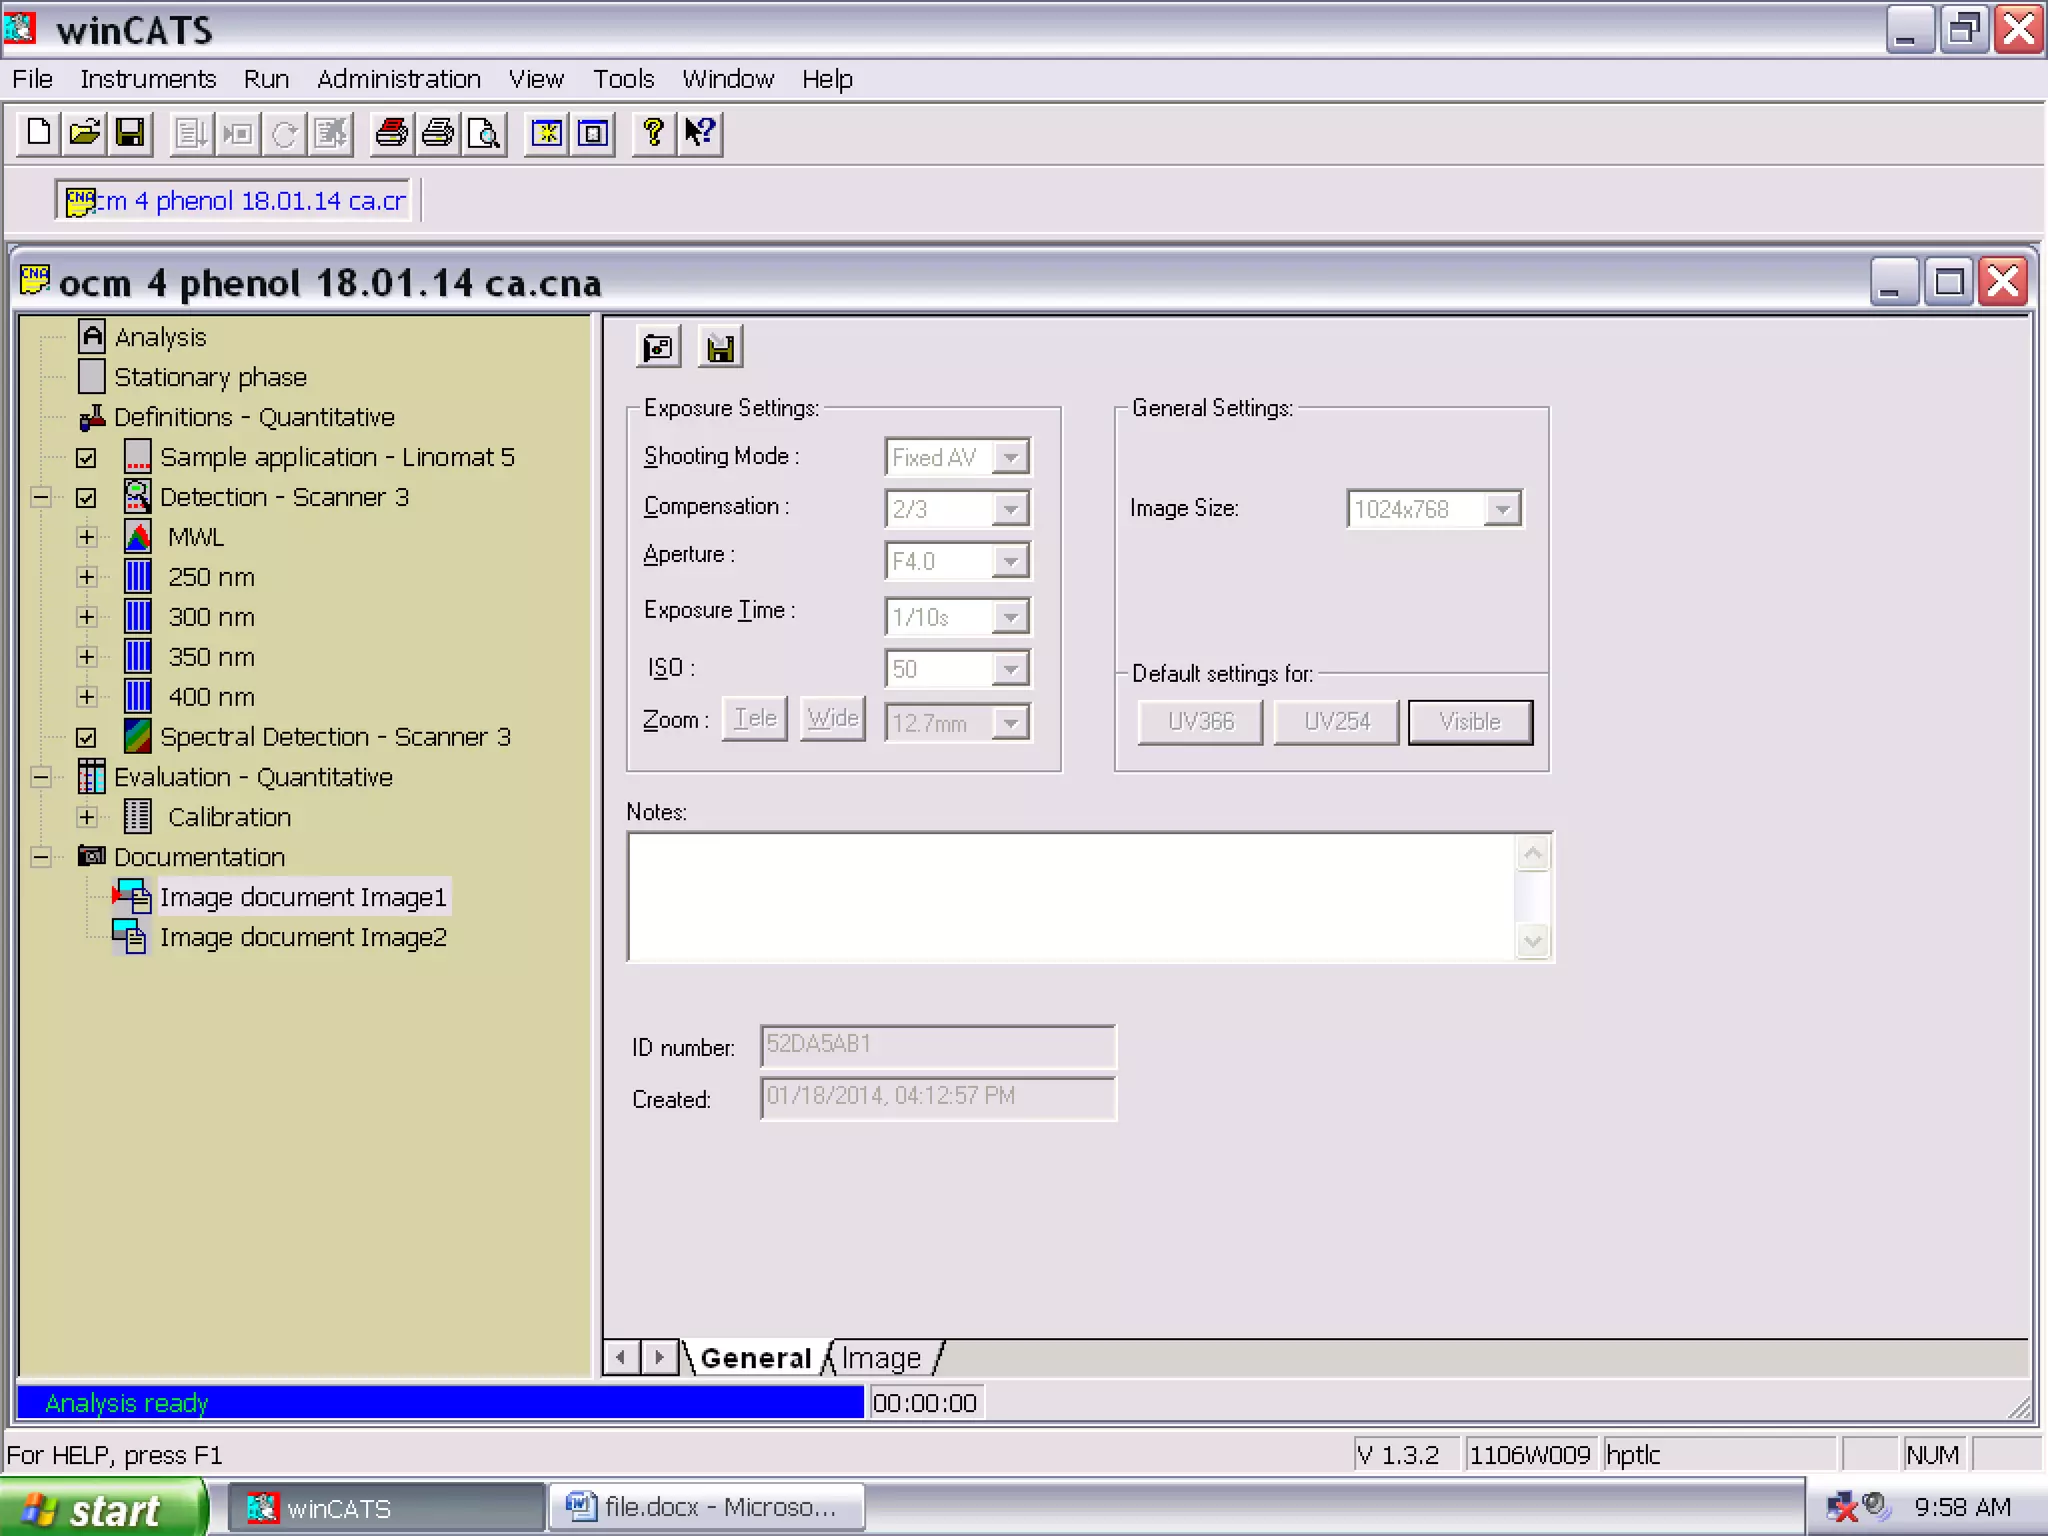Toggle Sample application Linomat 5 checkbox
The height and width of the screenshot is (1536, 2048).
click(87, 458)
